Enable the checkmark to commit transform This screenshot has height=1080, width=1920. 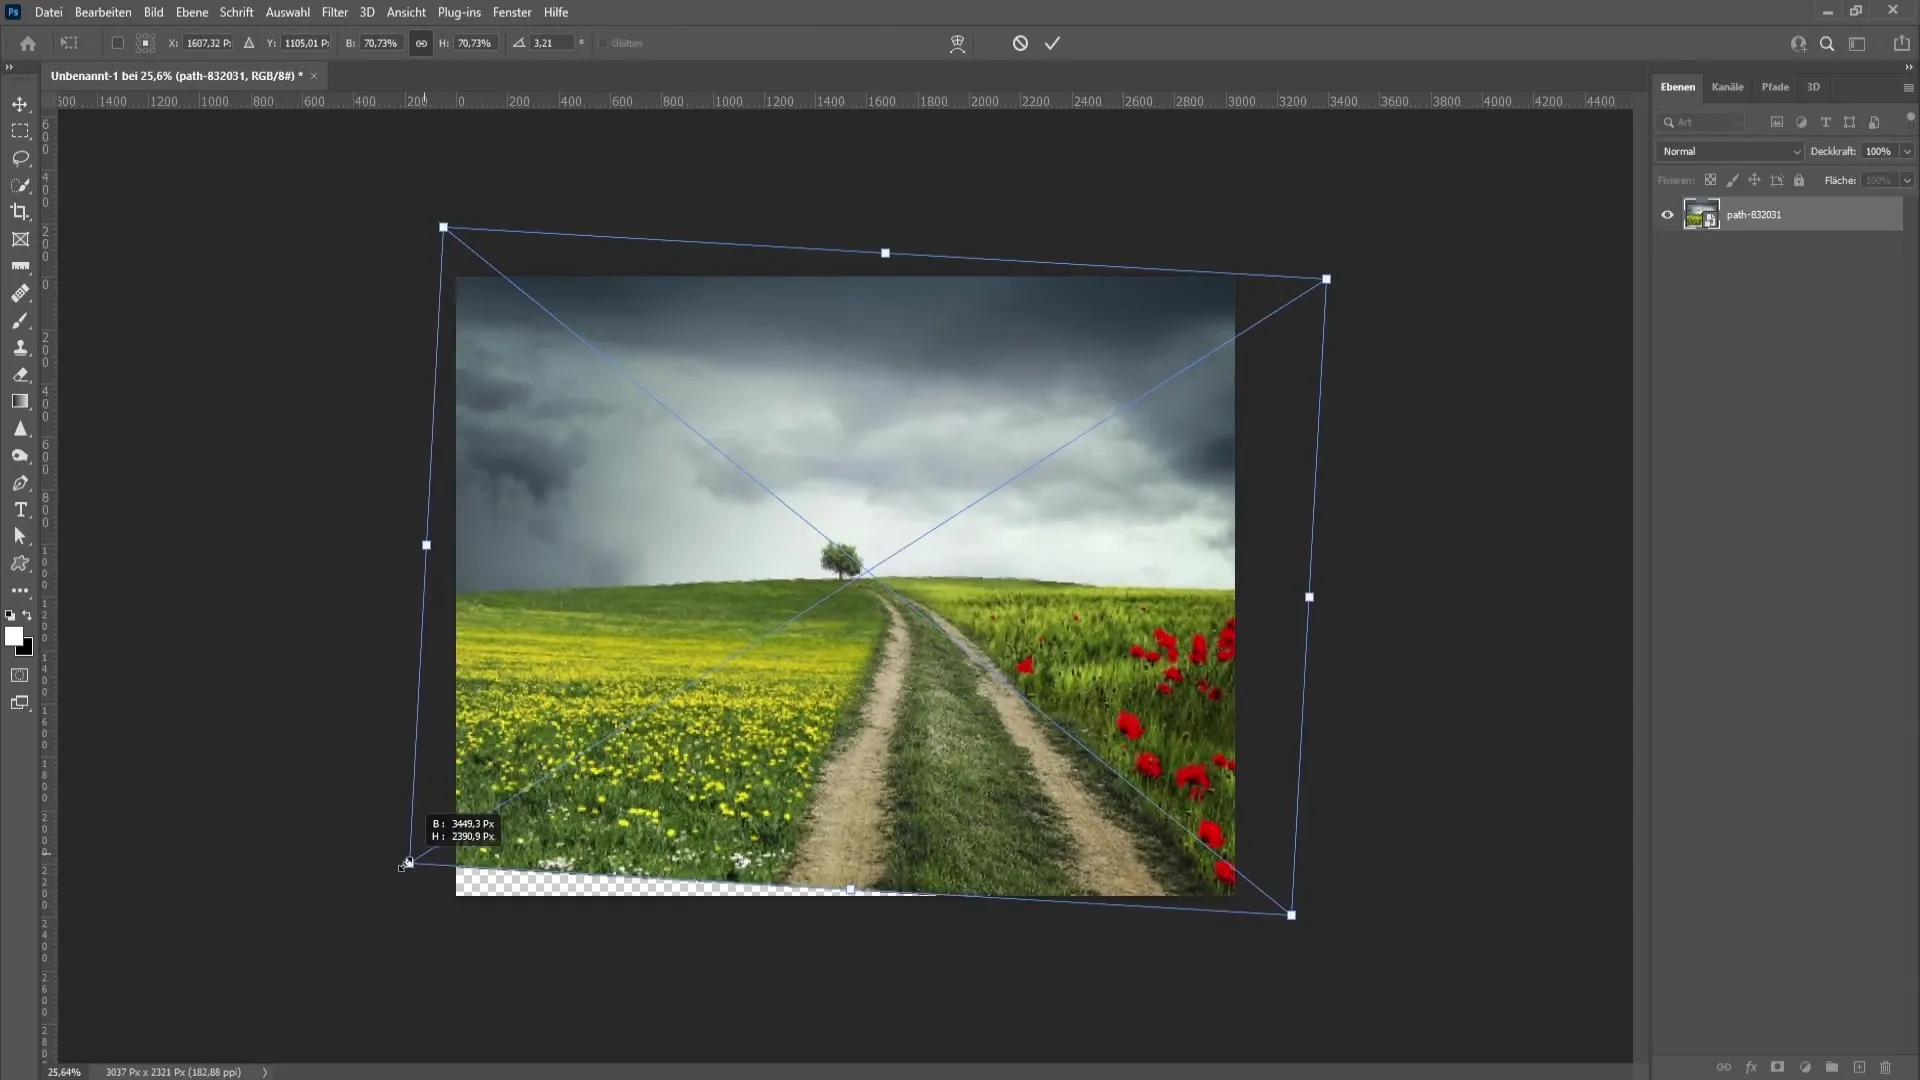(x=1054, y=42)
